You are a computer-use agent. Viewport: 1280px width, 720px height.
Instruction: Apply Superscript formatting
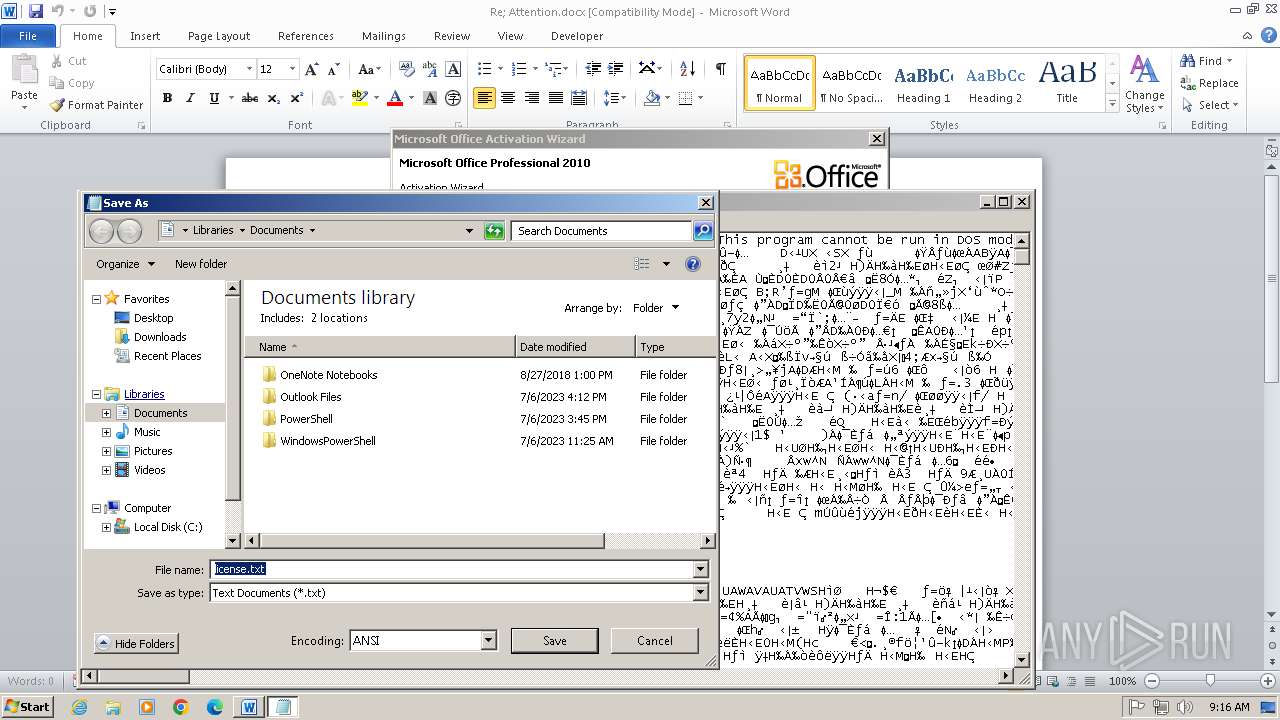pyautogui.click(x=296, y=98)
